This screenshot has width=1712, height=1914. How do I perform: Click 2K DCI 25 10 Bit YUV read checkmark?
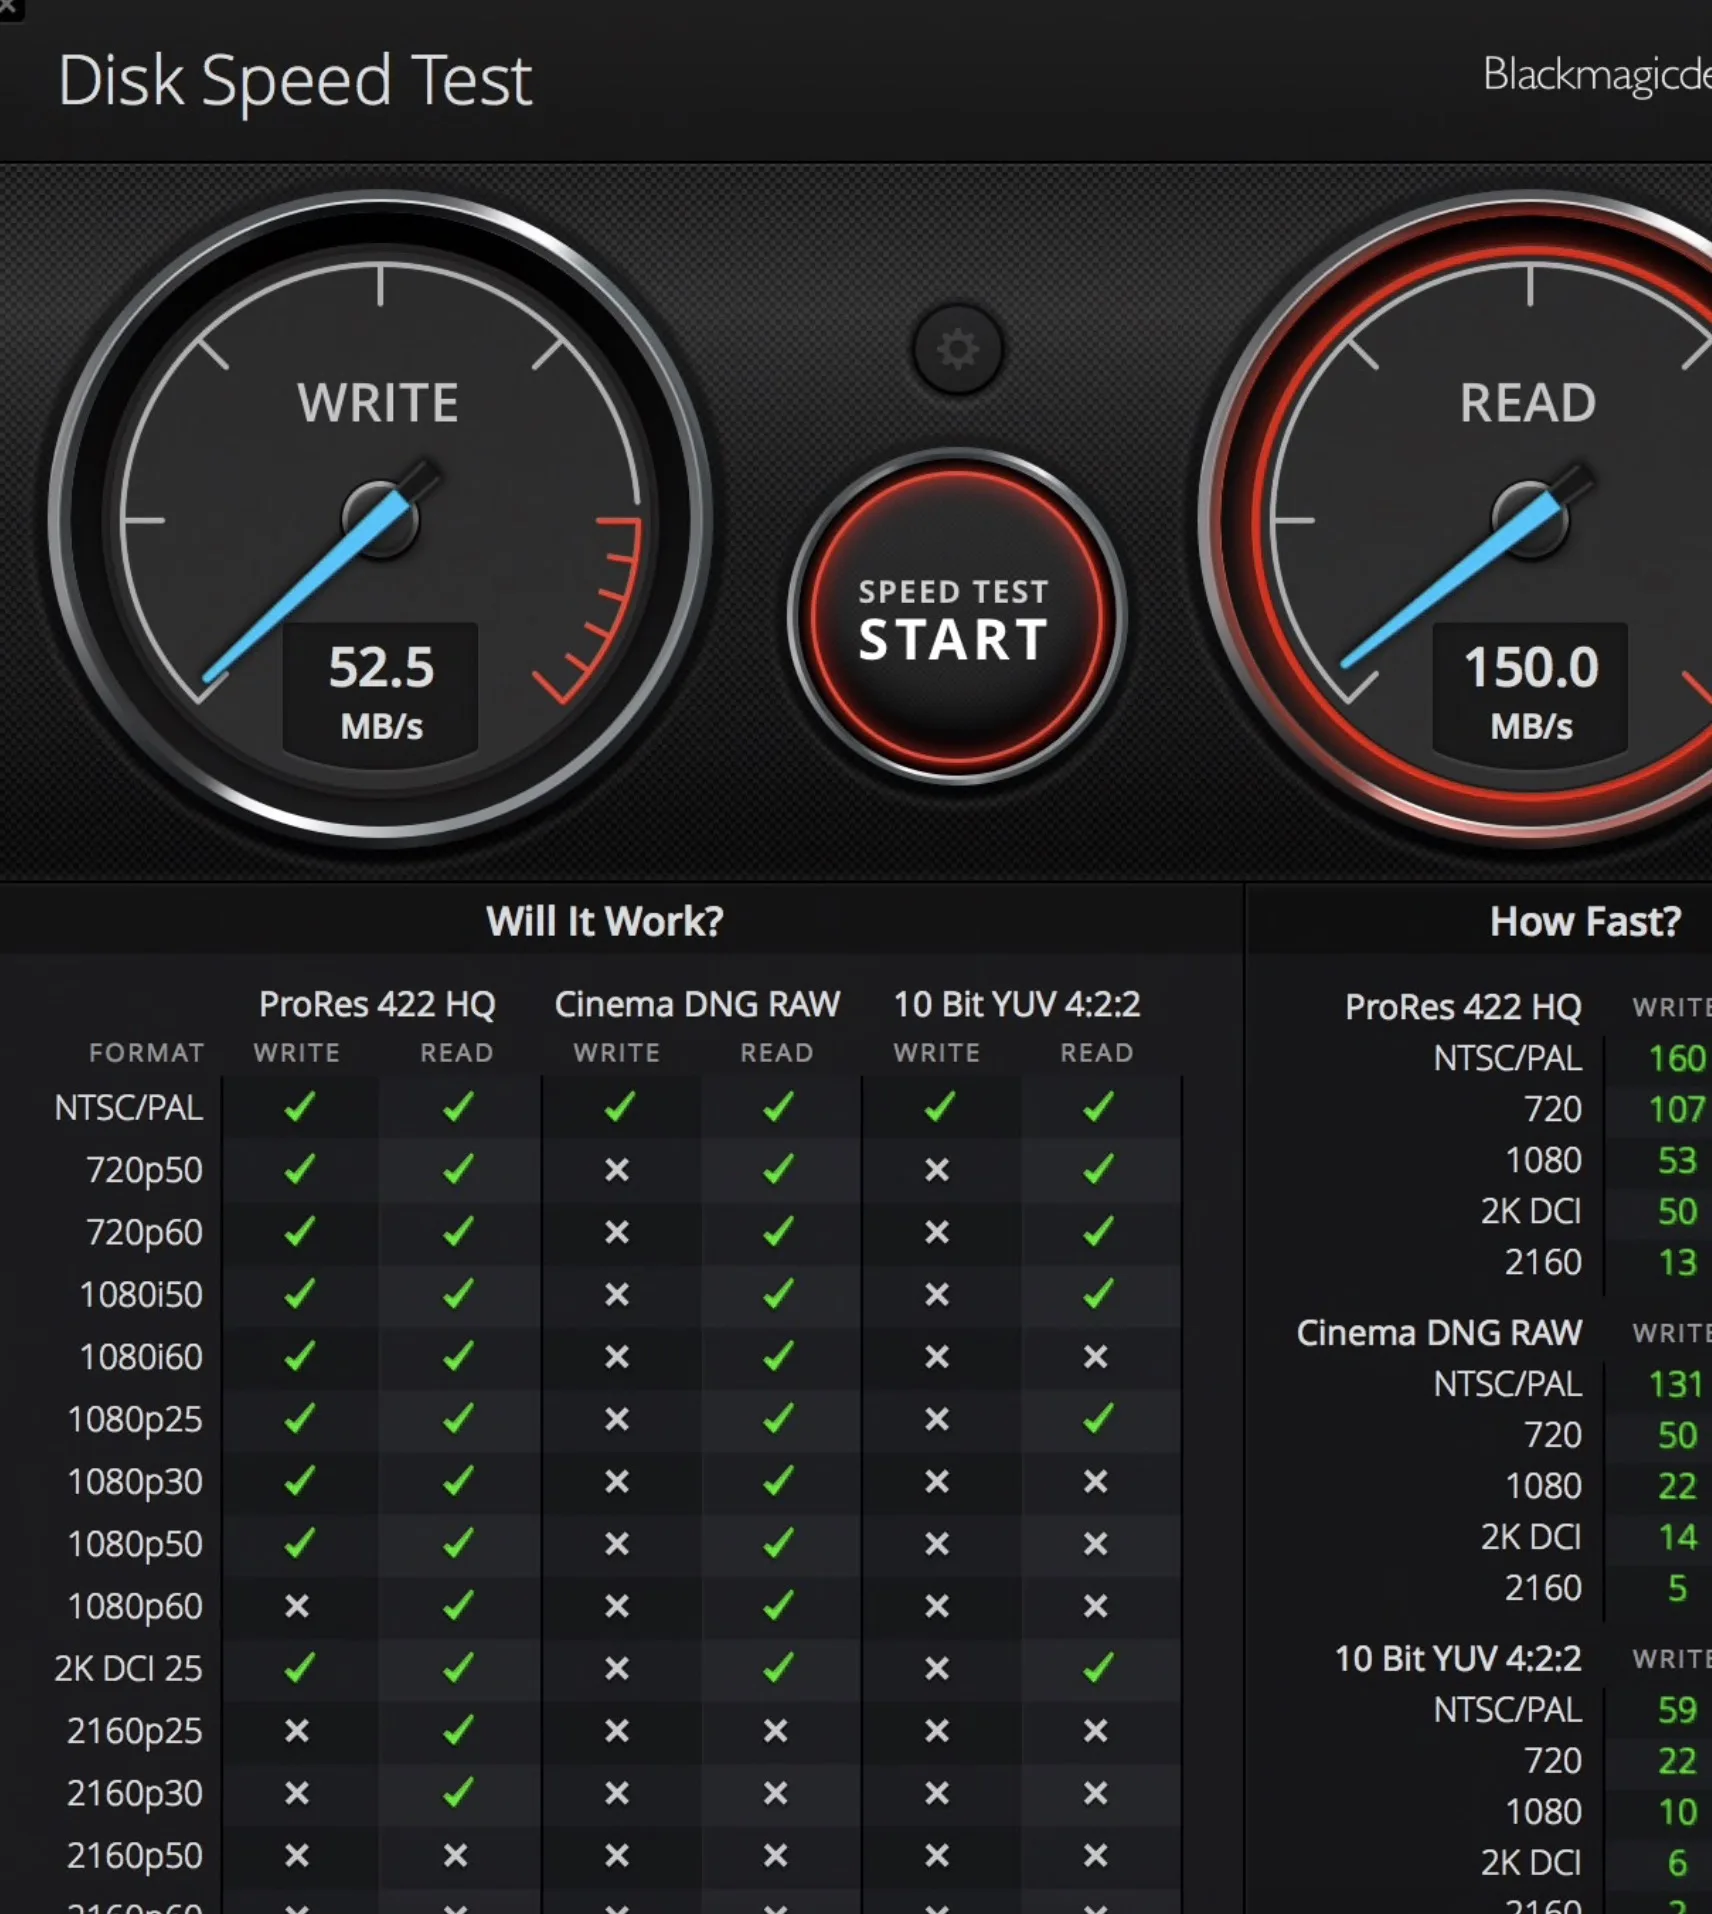1098,1668
